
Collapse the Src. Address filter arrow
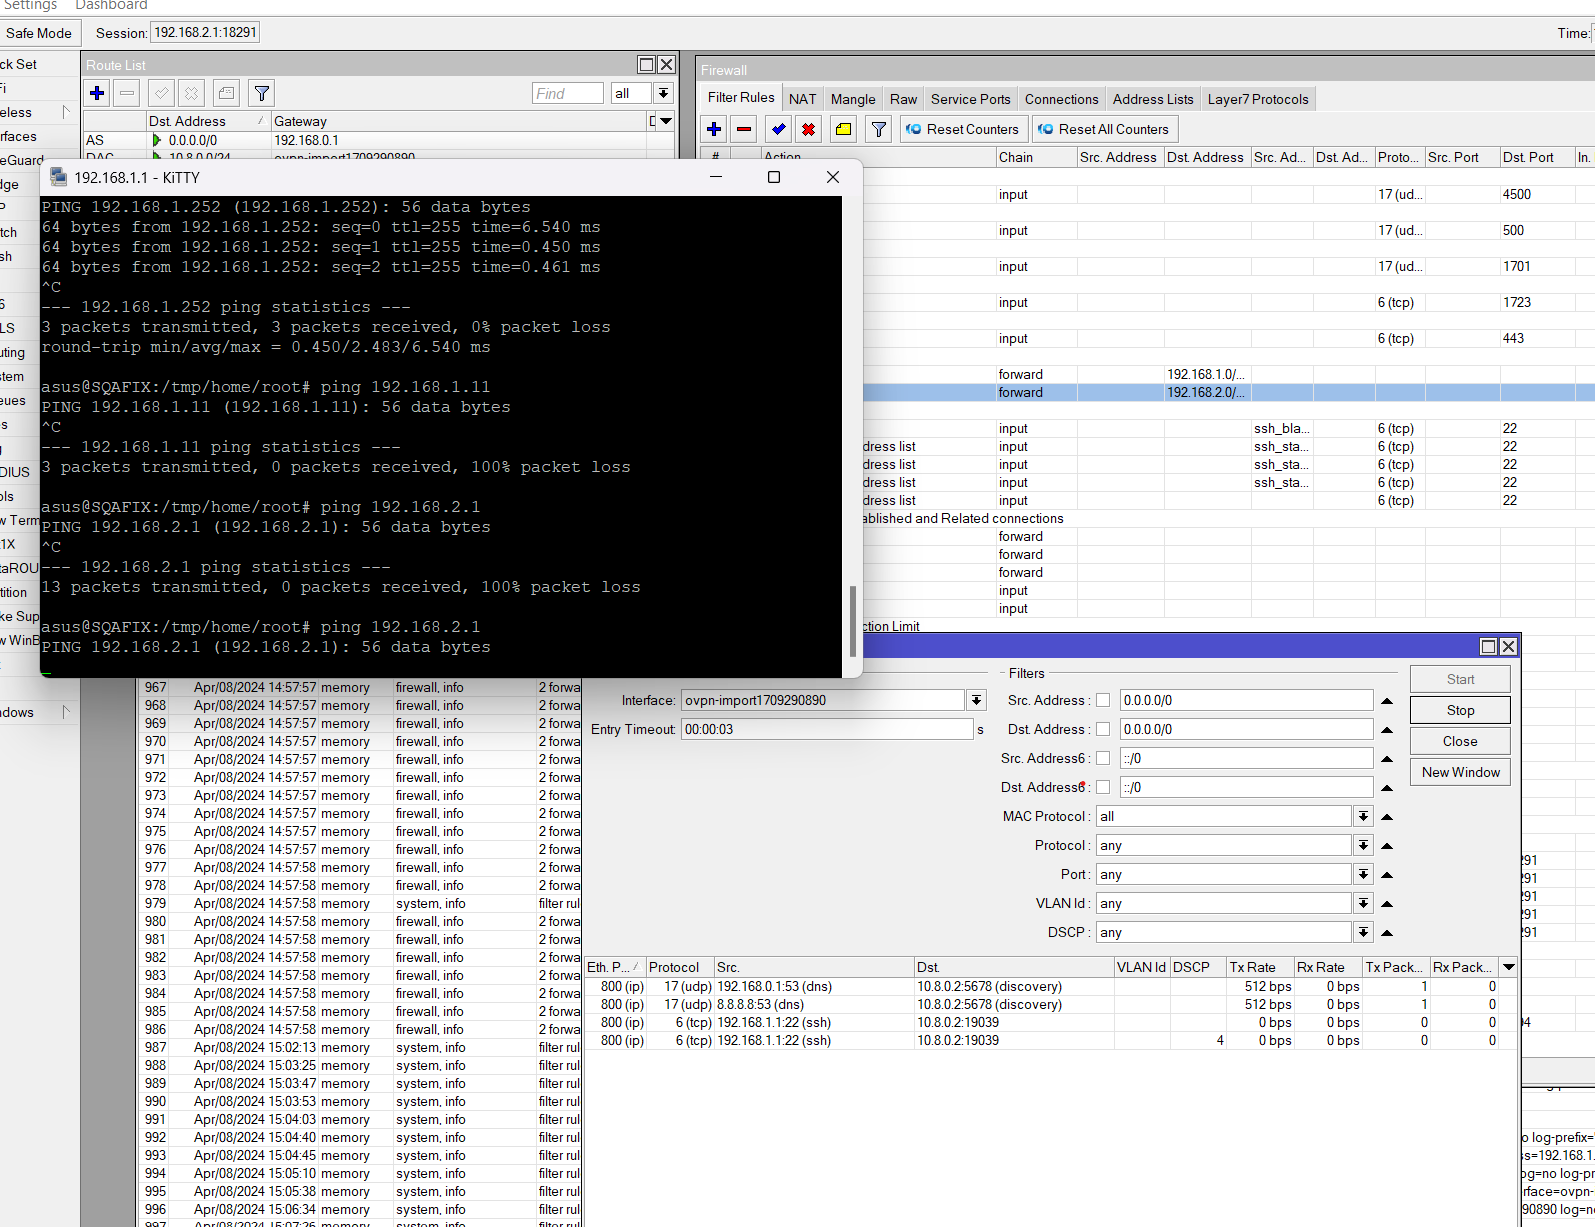pos(1387,701)
